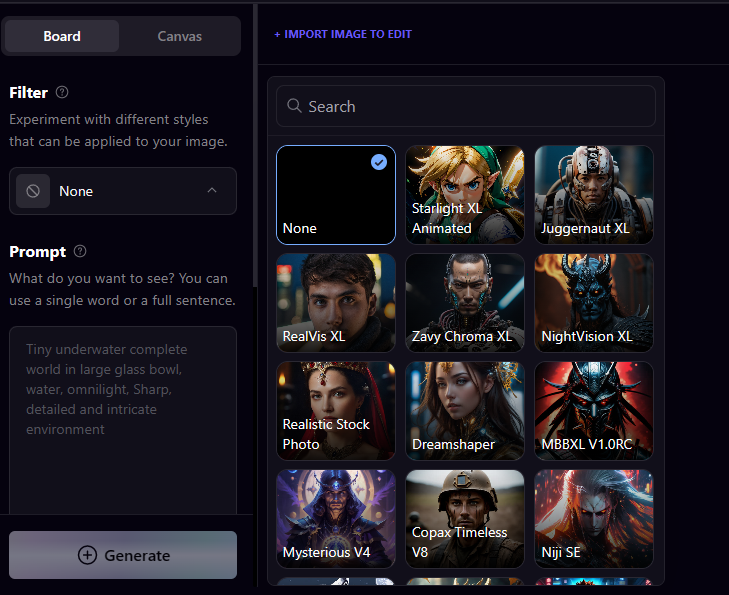This screenshot has width=729, height=595.
Task: Toggle the blue checkmark on None card
Action: coord(379,162)
